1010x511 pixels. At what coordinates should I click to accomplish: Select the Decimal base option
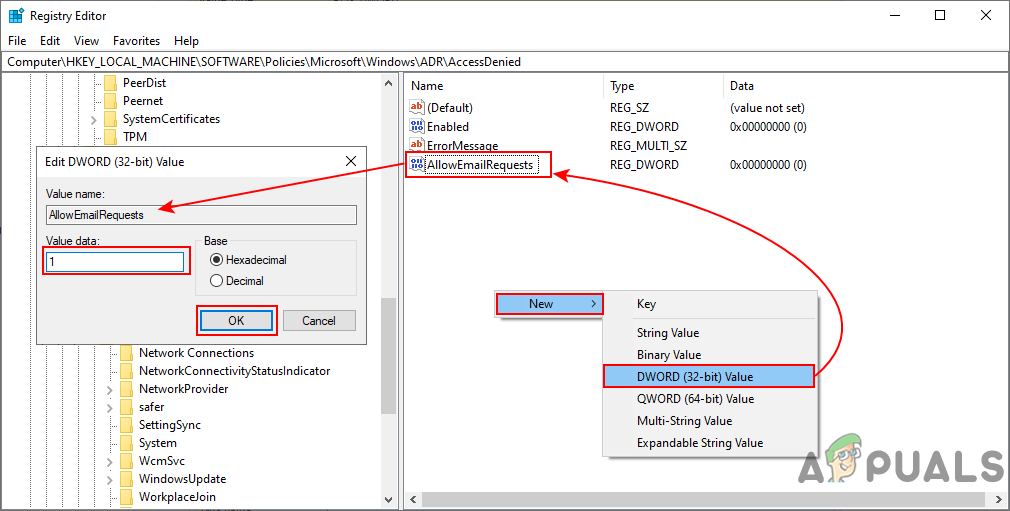point(216,281)
